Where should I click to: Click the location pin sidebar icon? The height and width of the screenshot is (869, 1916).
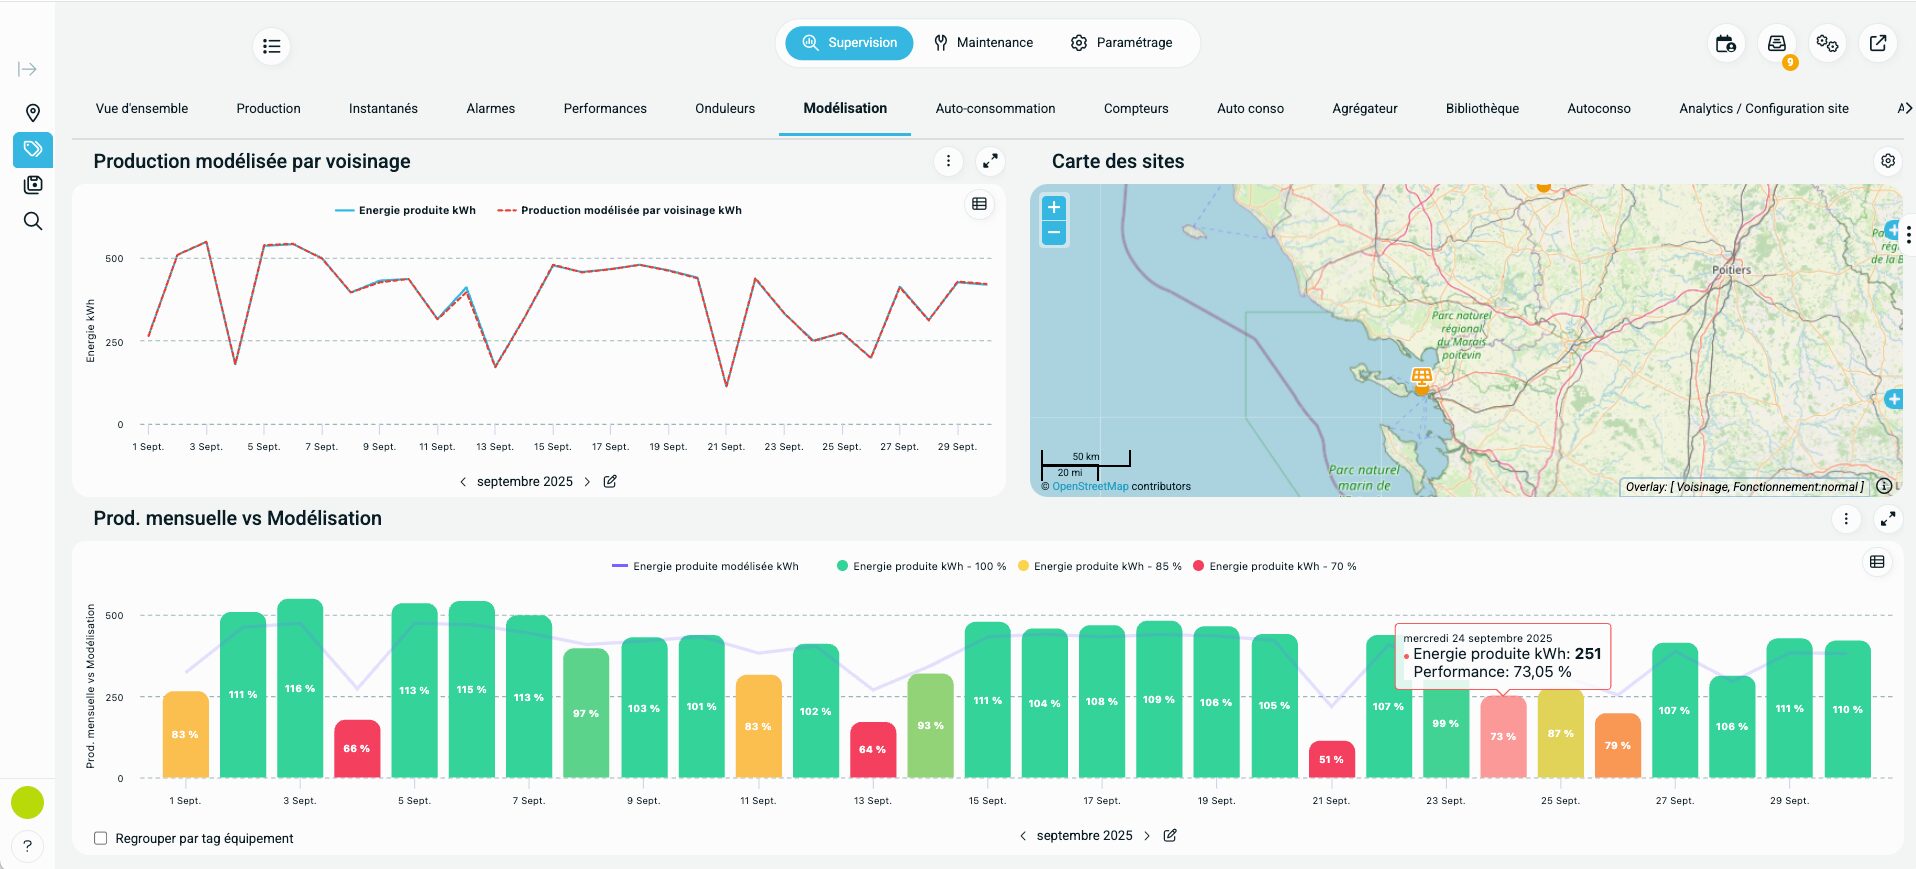[32, 113]
